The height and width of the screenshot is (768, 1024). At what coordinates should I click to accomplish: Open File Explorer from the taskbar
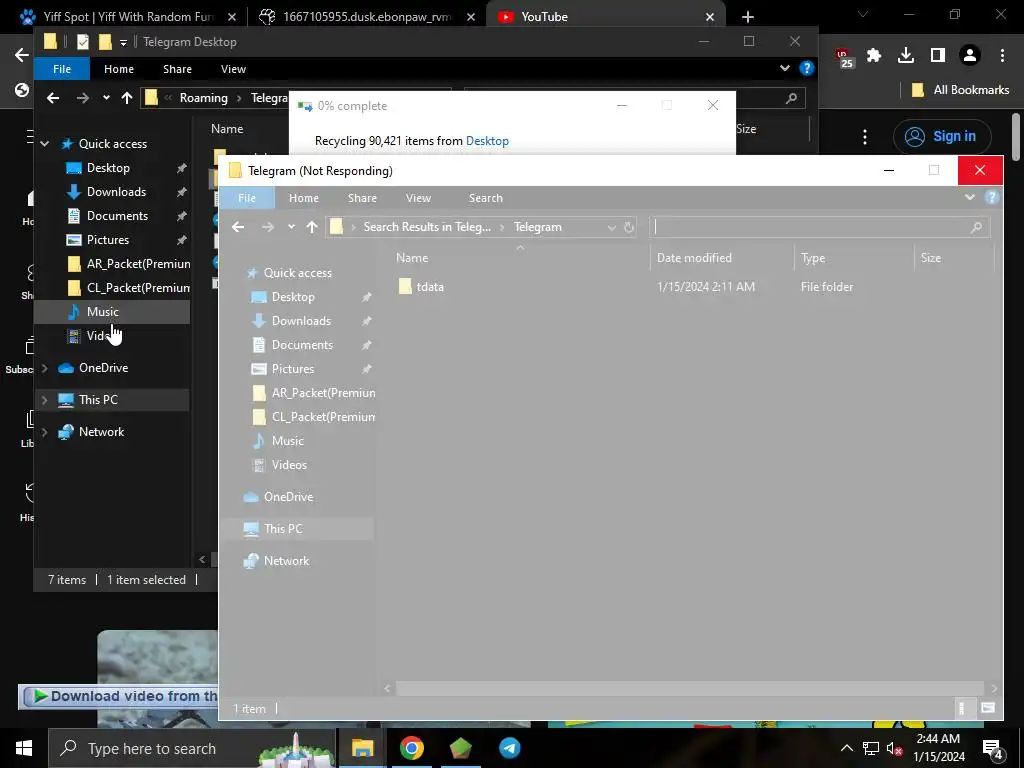(x=362, y=748)
